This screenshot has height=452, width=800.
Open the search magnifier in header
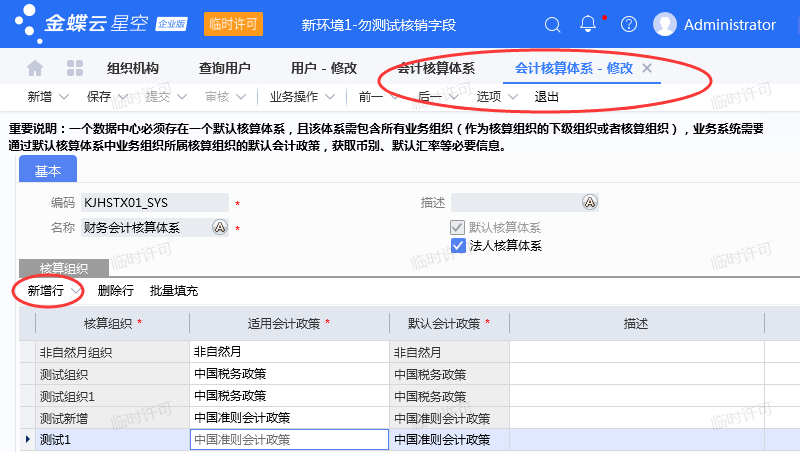tap(553, 24)
